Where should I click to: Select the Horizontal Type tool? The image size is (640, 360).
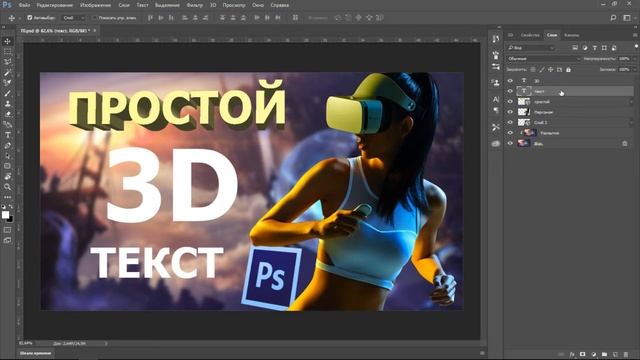pos(7,135)
